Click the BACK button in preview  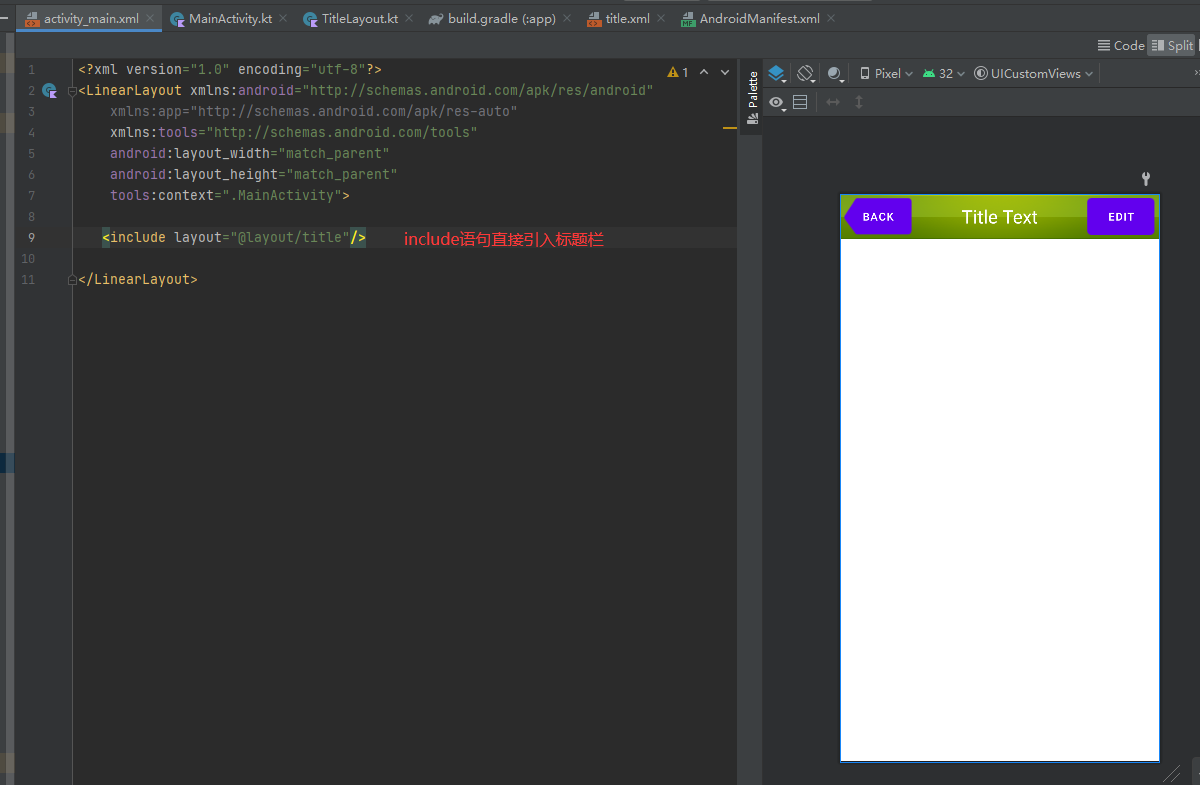(878, 217)
